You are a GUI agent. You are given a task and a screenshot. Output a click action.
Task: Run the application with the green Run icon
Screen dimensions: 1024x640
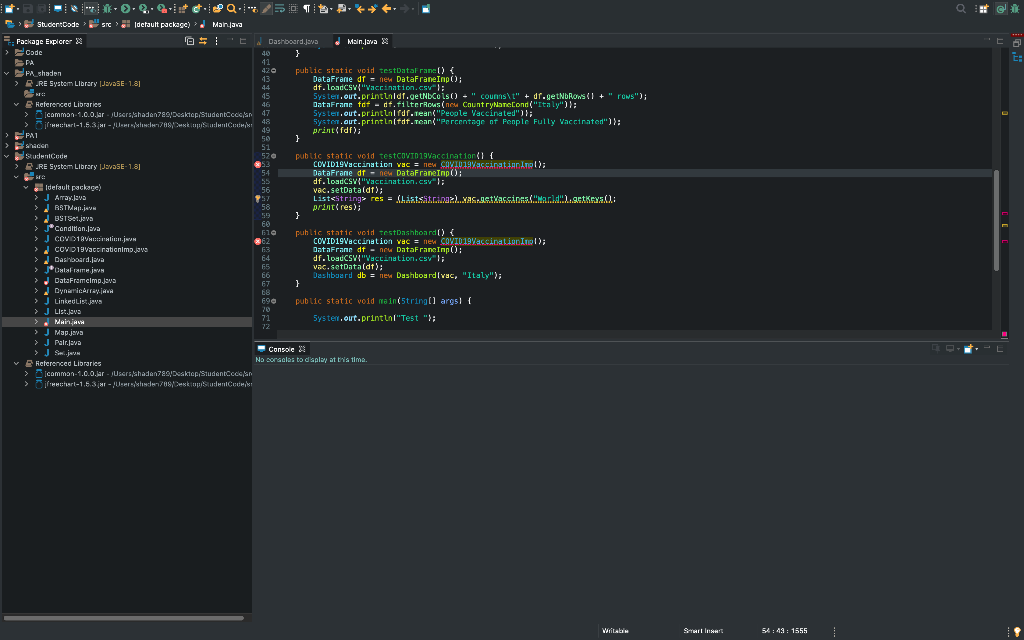[x=125, y=8]
